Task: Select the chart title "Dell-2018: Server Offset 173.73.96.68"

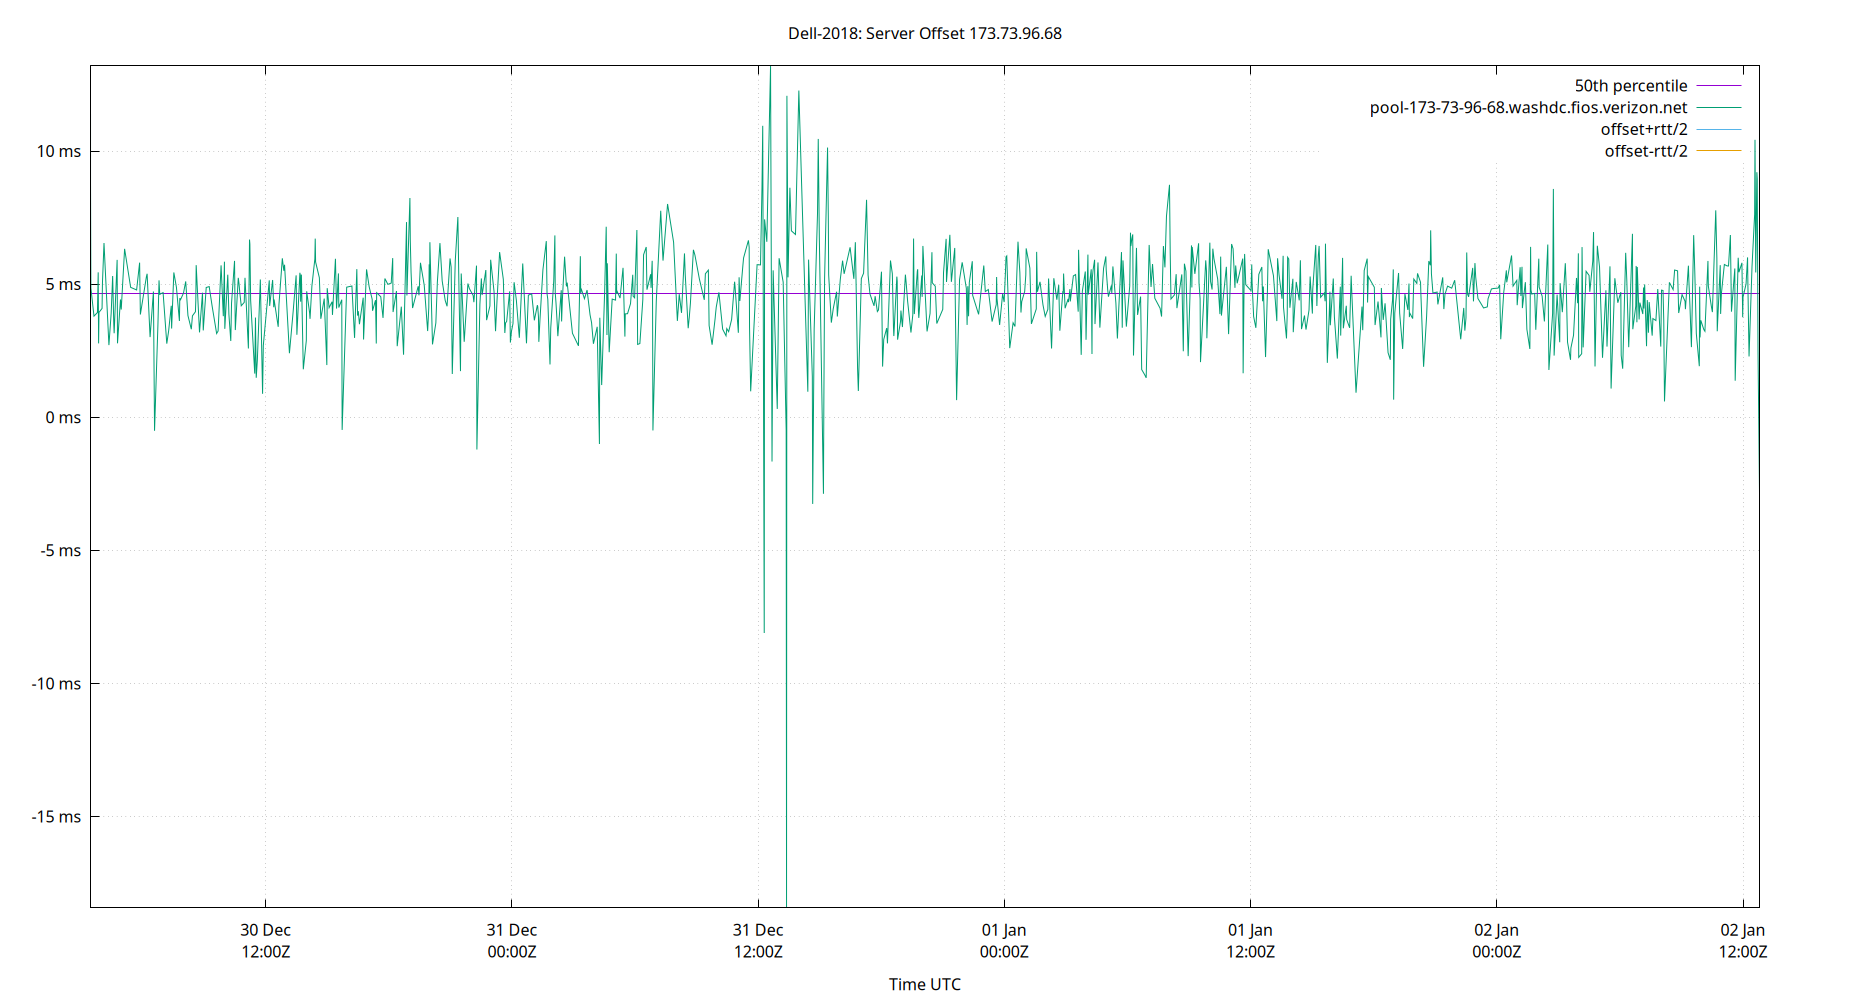Action: [x=925, y=33]
